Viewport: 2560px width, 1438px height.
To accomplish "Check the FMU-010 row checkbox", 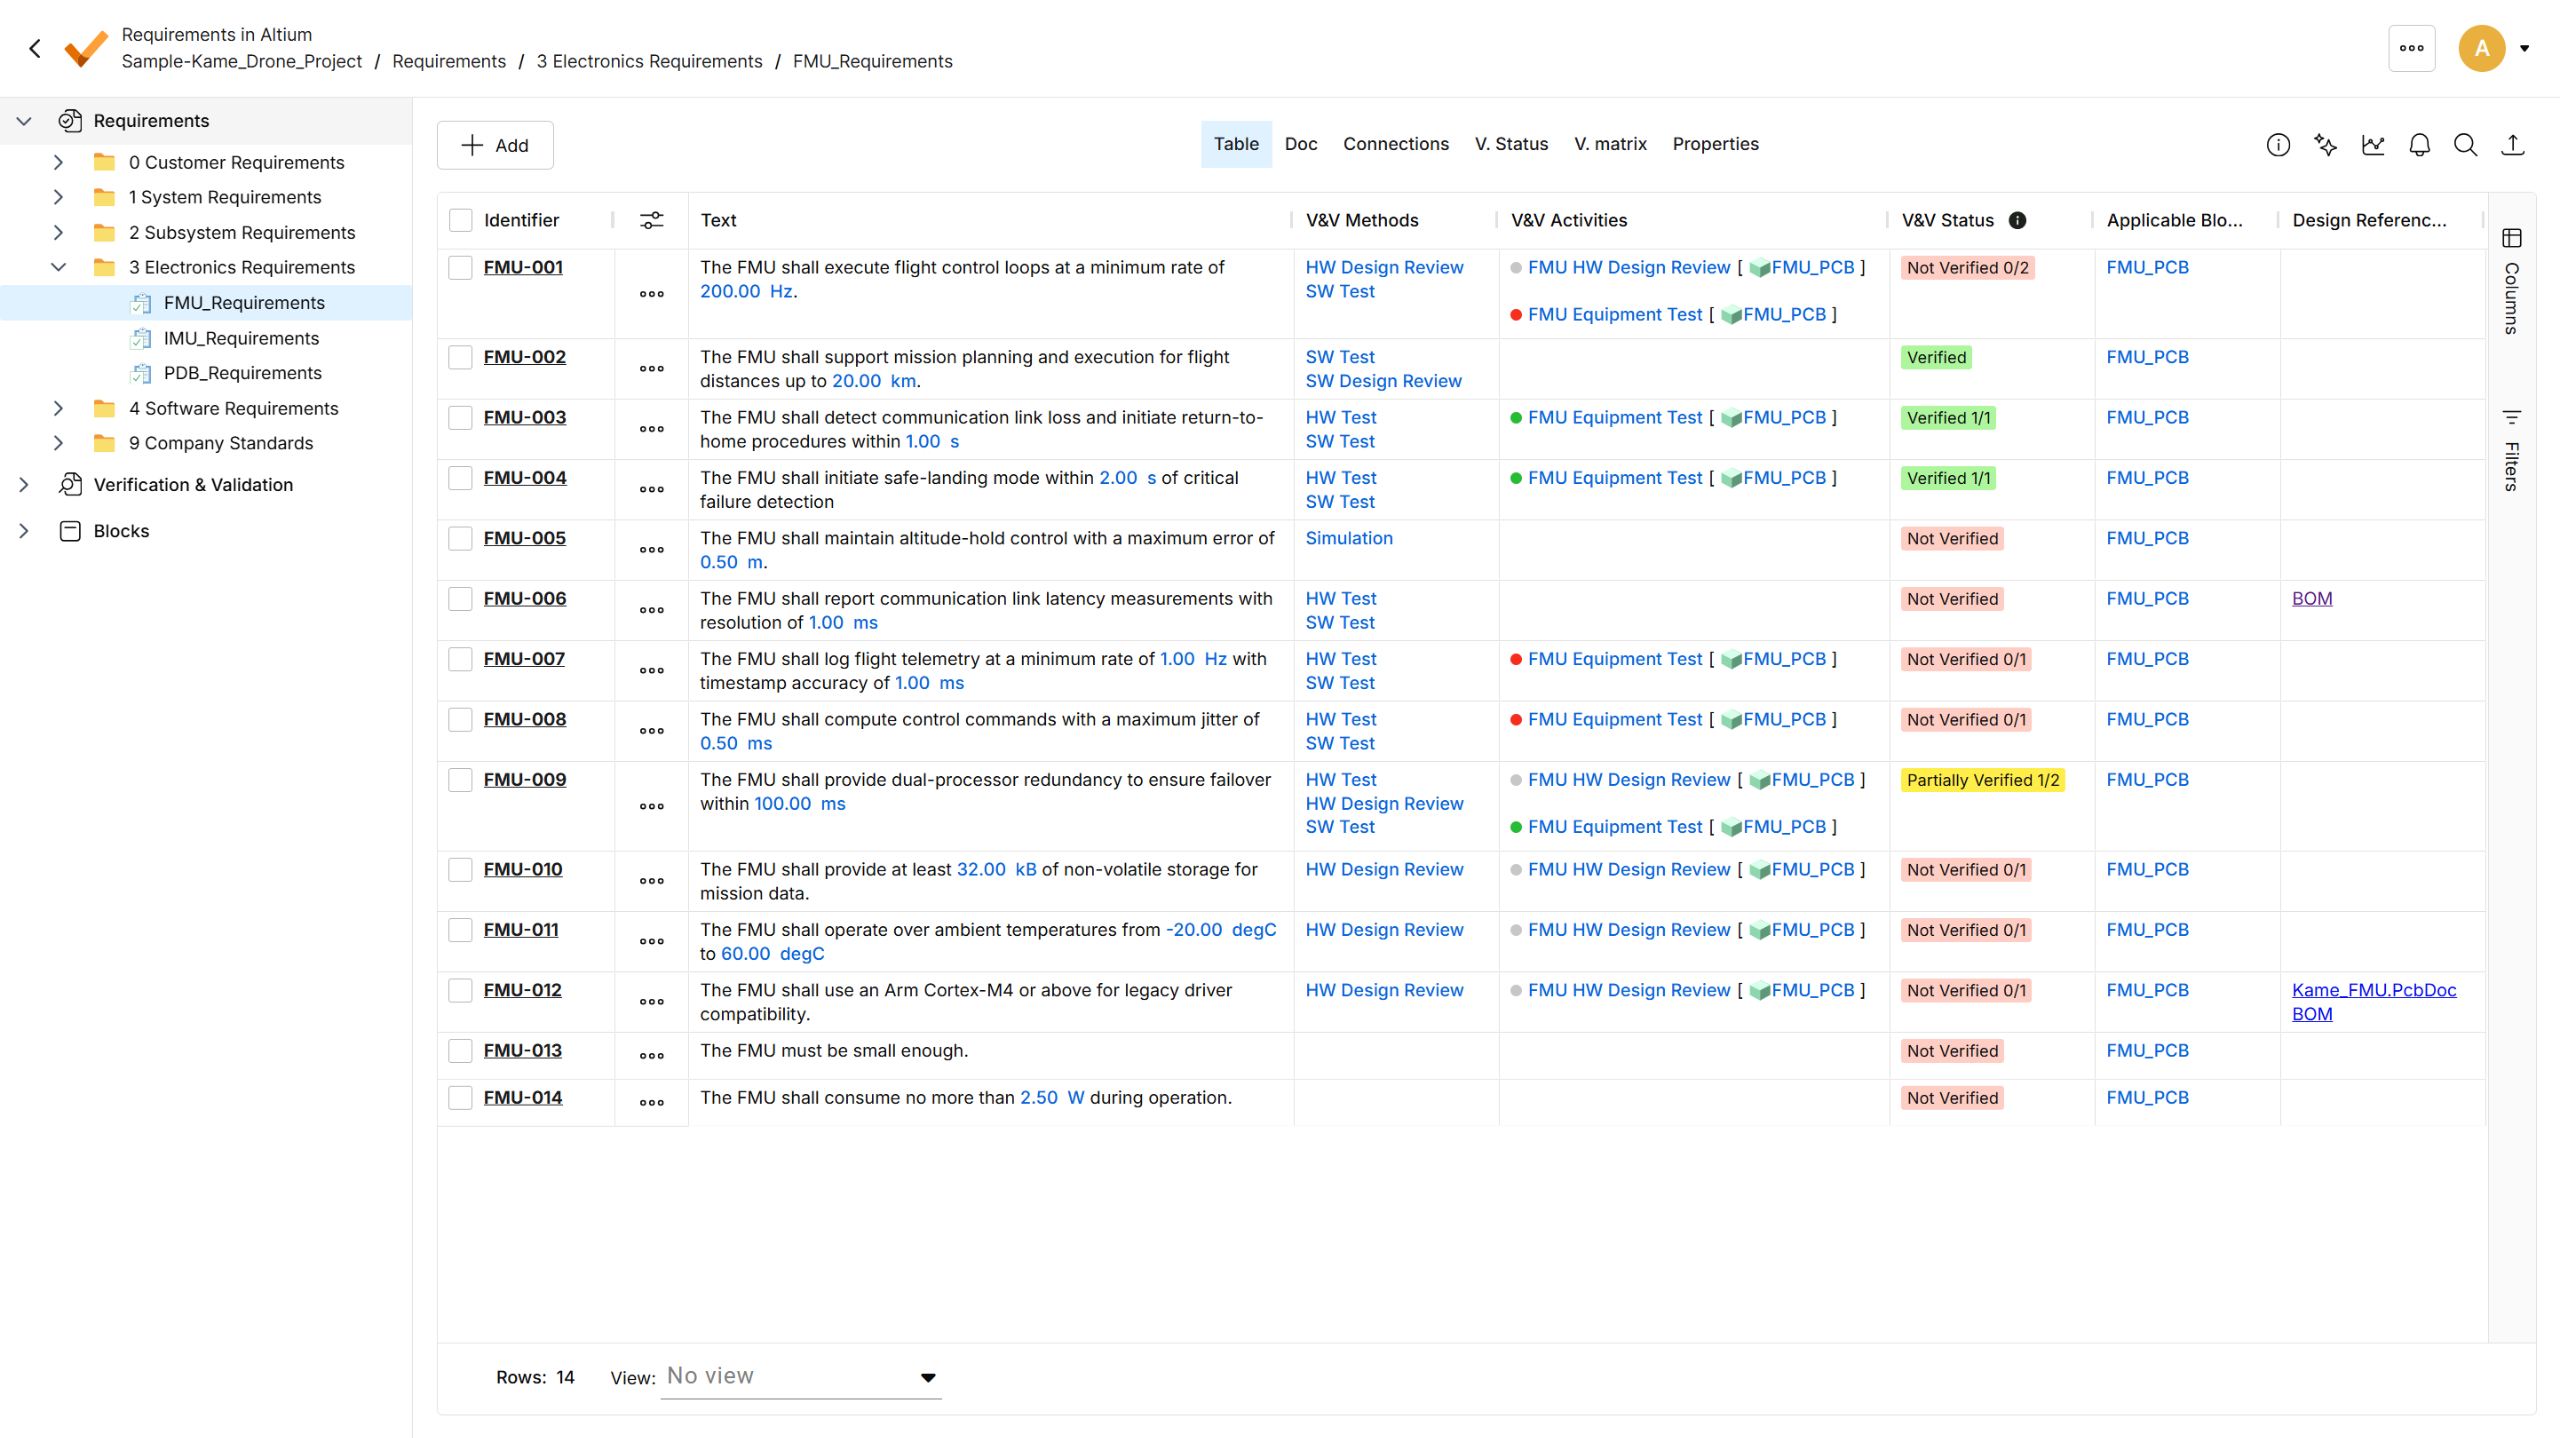I will [460, 870].
